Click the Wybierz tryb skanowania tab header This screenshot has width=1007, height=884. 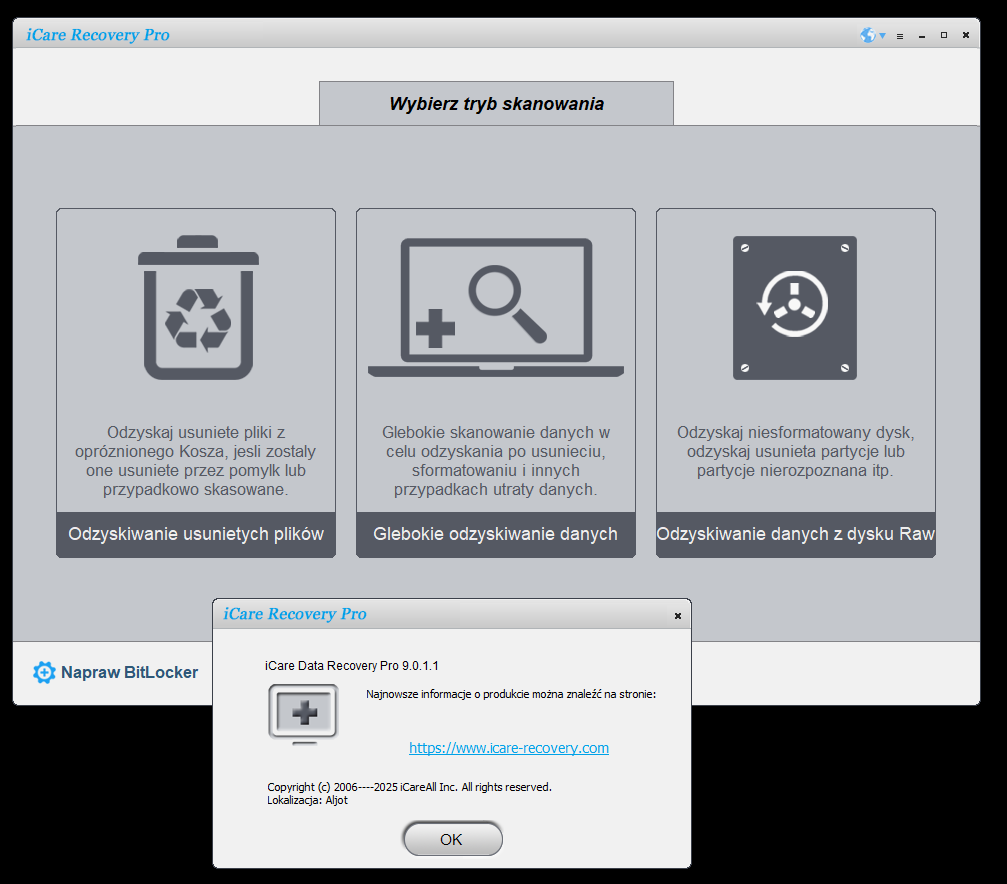(496, 103)
